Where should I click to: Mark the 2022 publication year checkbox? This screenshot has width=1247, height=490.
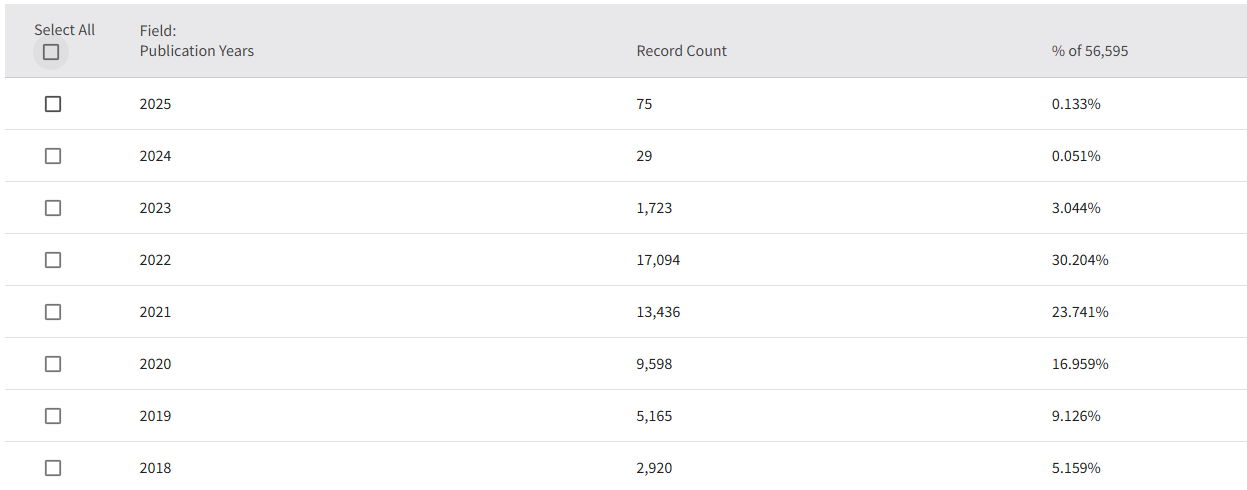[x=53, y=260]
